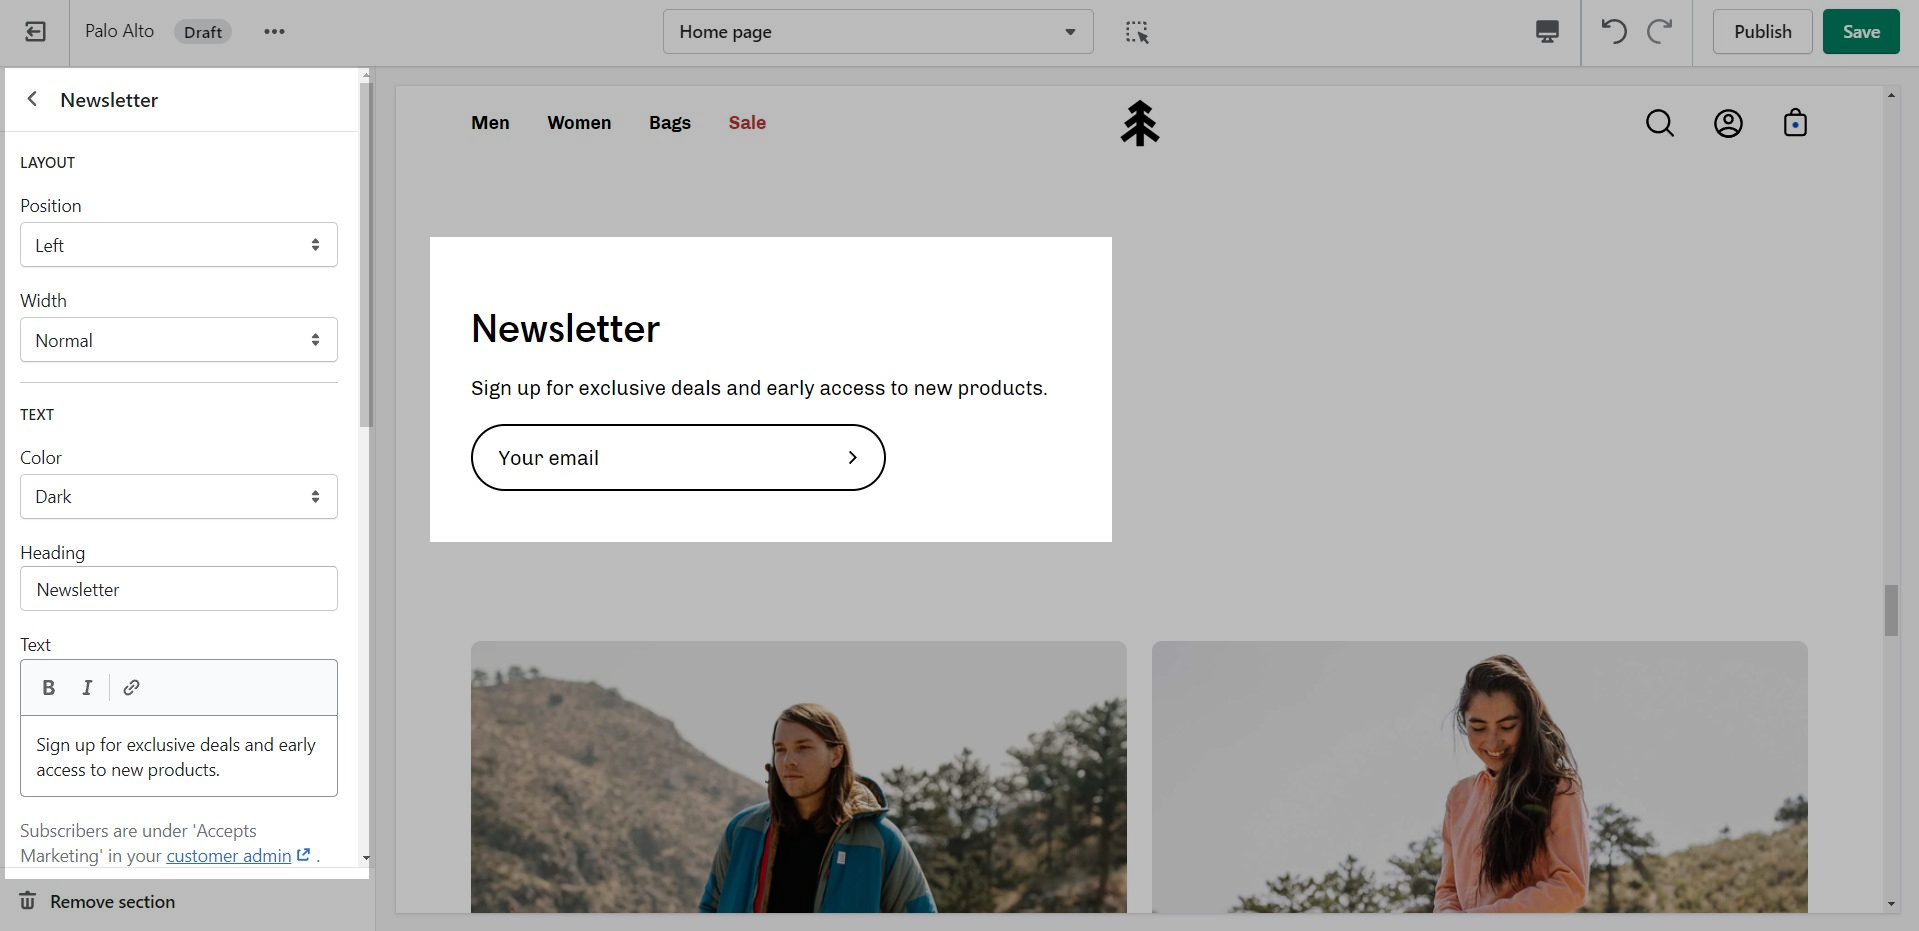Image resolution: width=1919 pixels, height=931 pixels.
Task: Apply italic formatting in text editor
Action: click(87, 688)
